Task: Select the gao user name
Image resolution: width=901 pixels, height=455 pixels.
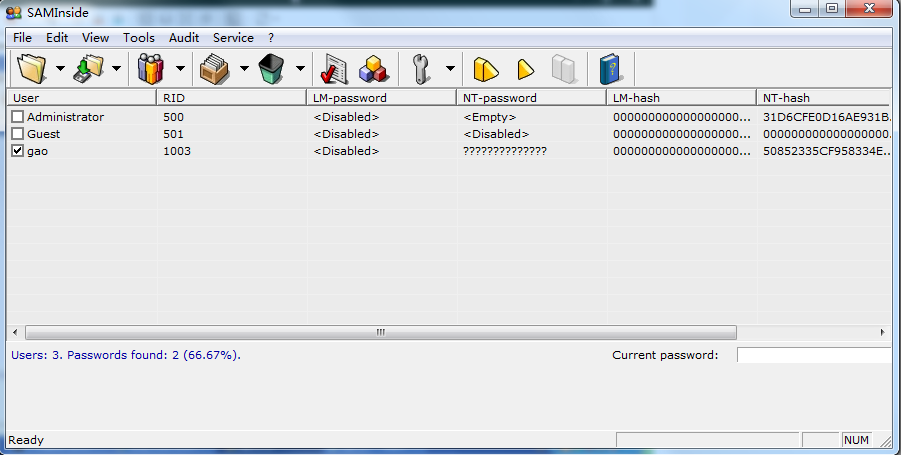Action: coord(37,151)
